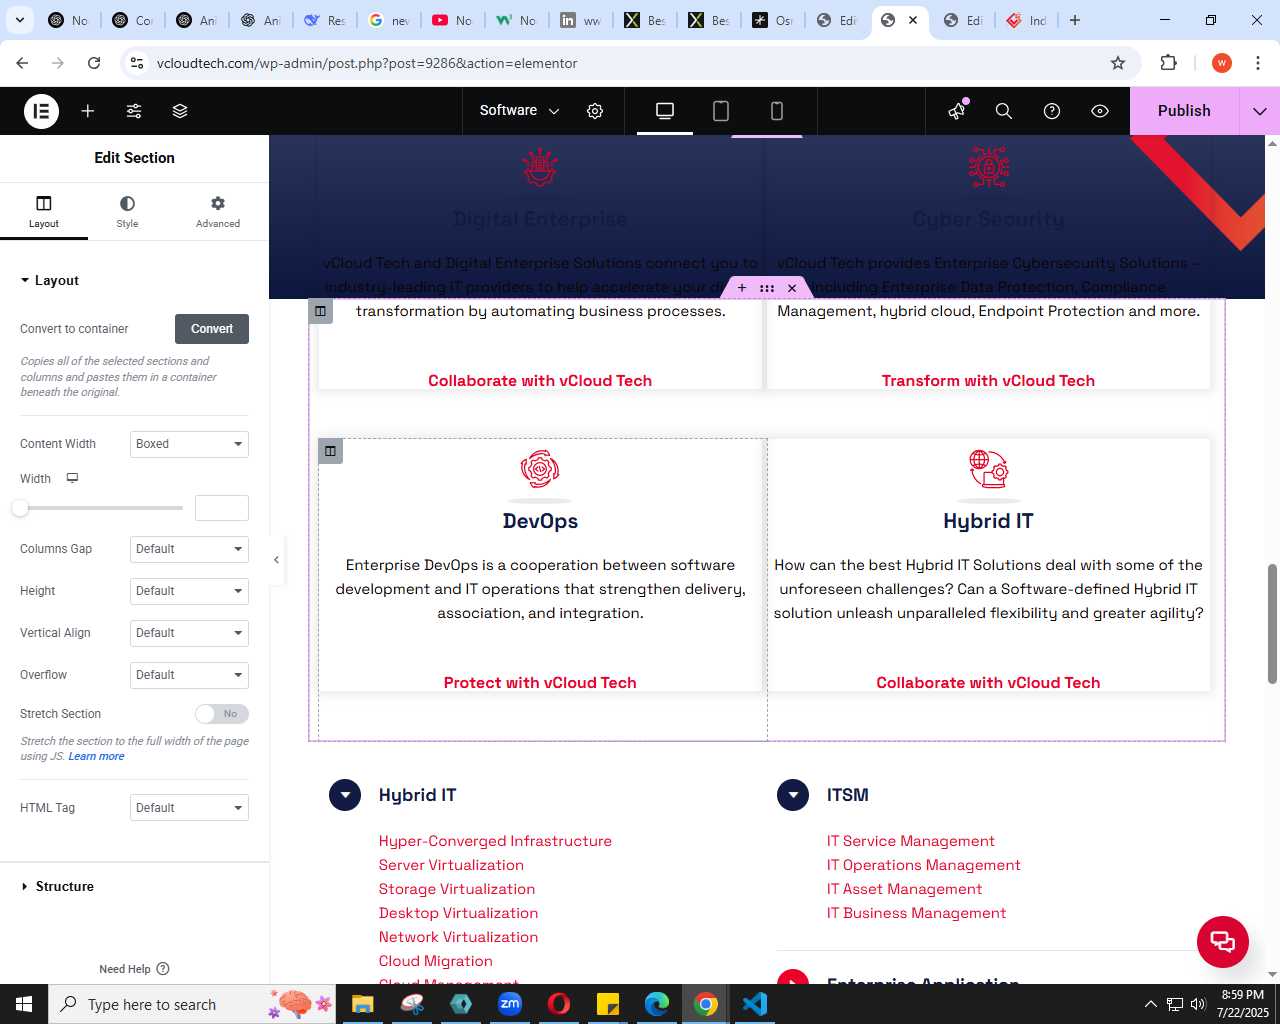
Task: Switch to tablet responsive view
Action: click(x=721, y=111)
